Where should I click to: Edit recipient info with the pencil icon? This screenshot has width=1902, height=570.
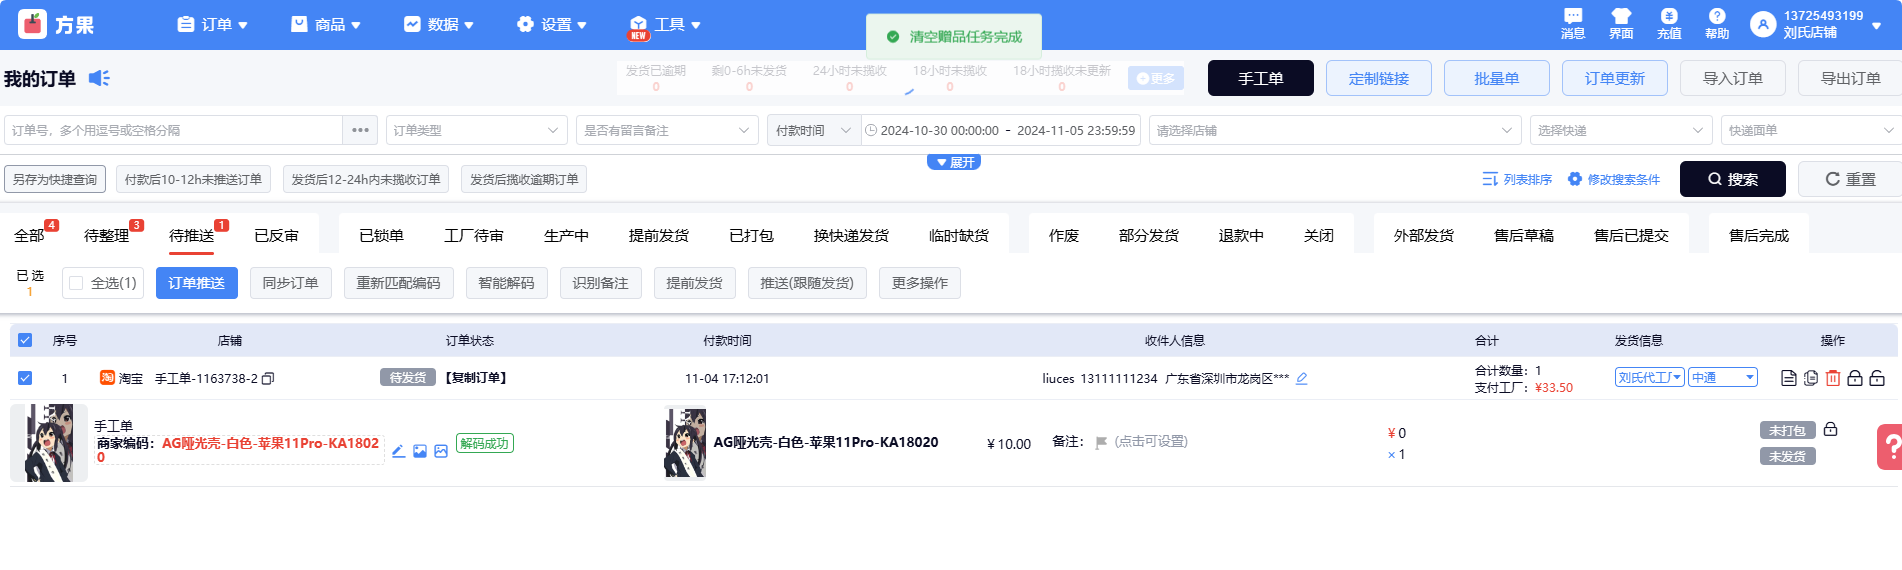(x=1302, y=378)
